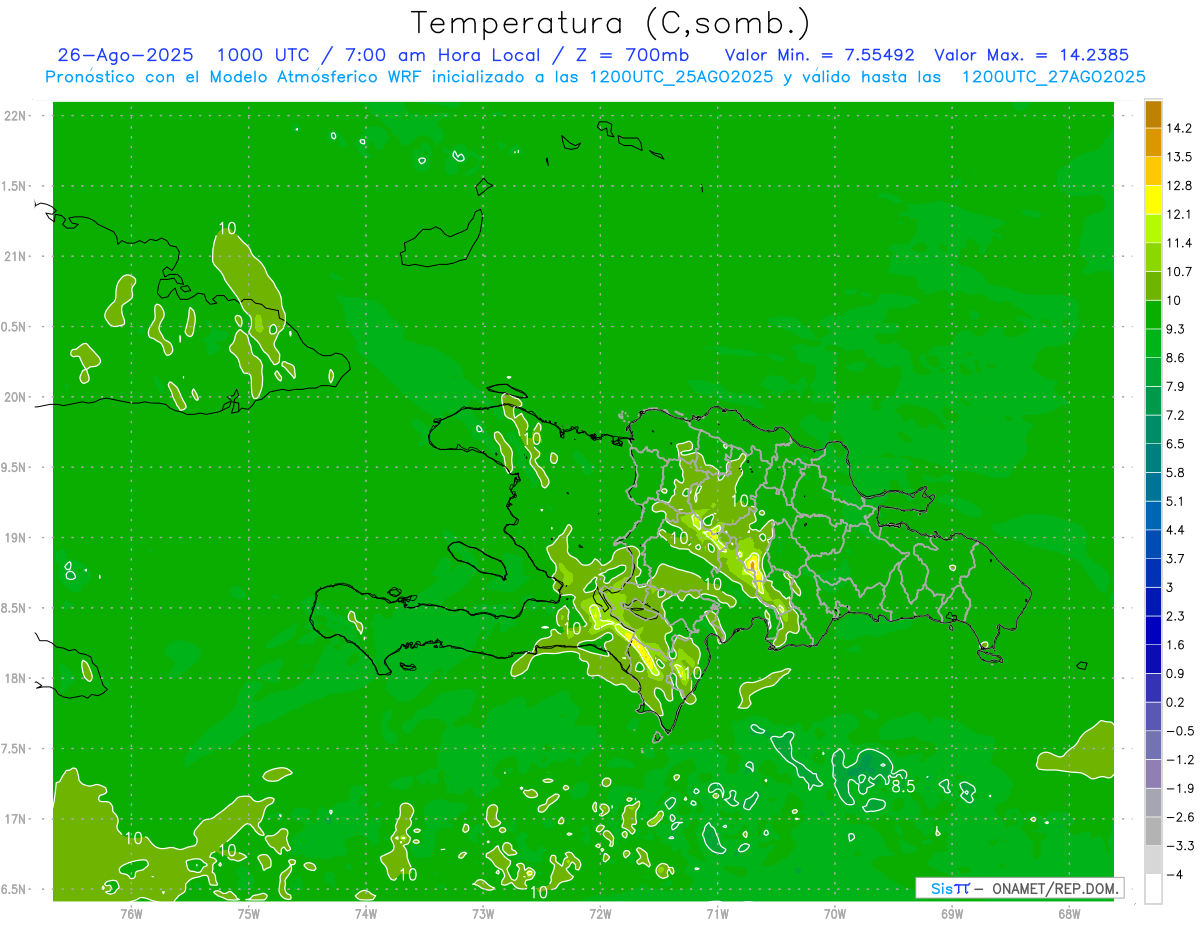Click the '7.5N' latitude axis label
The width and height of the screenshot is (1200, 927).
click(x=15, y=749)
